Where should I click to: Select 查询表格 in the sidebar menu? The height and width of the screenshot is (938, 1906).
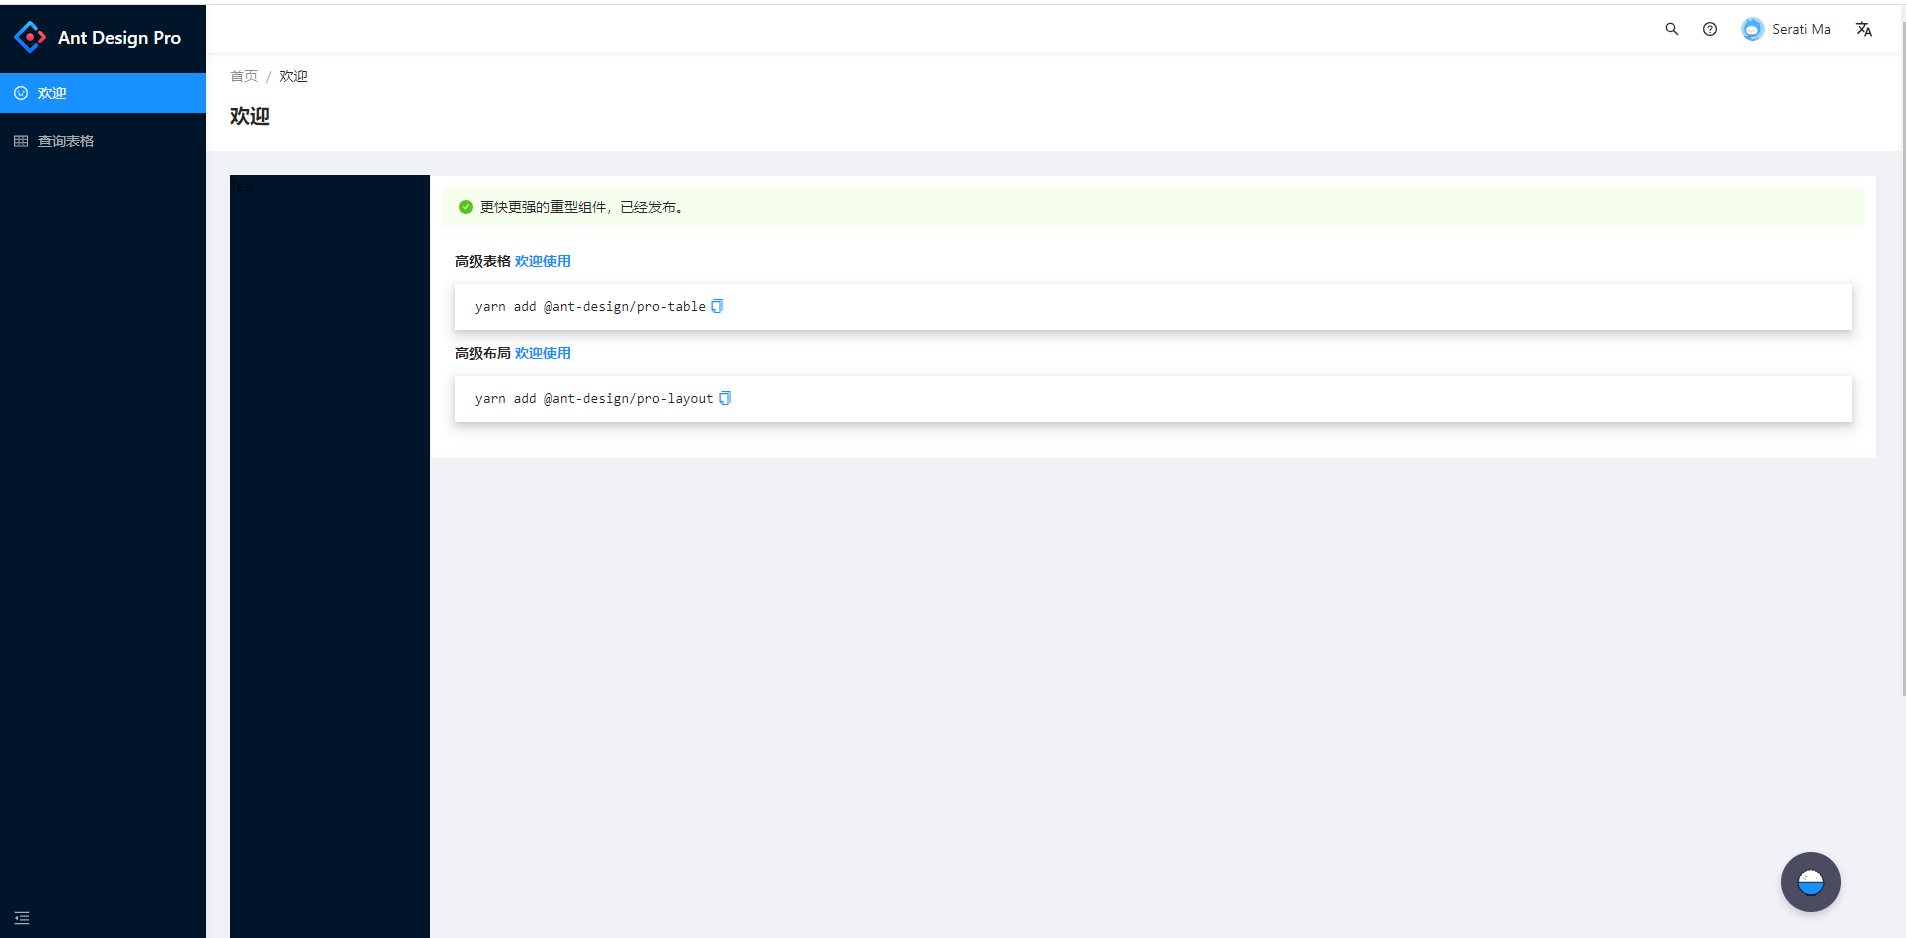[66, 140]
